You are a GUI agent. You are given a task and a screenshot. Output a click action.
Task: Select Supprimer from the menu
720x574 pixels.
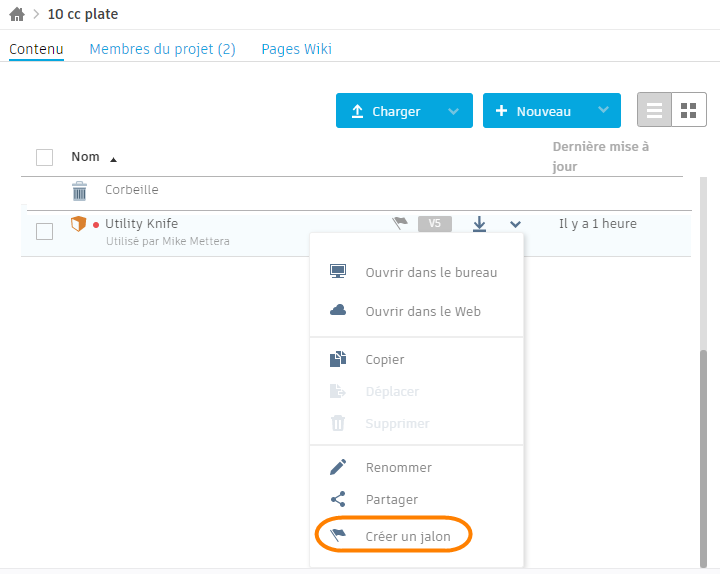click(x=416, y=423)
